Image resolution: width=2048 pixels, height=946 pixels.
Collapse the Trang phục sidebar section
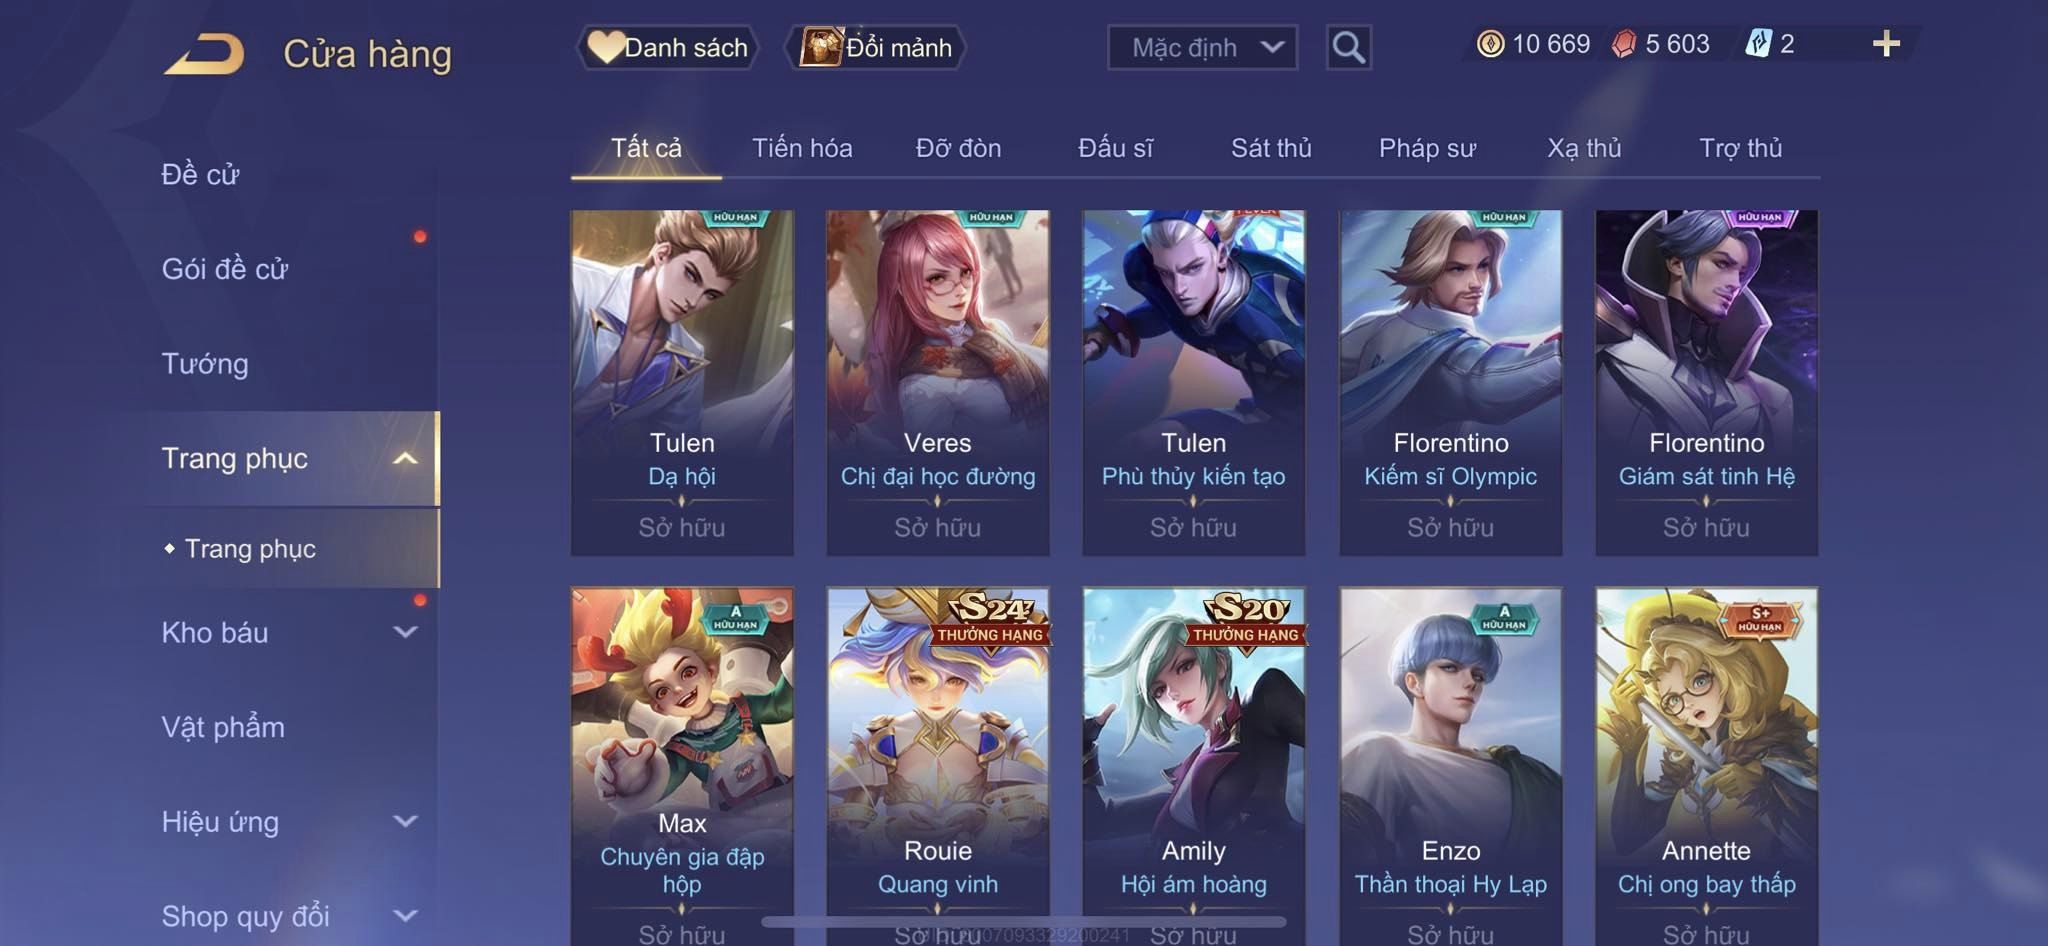pos(405,459)
